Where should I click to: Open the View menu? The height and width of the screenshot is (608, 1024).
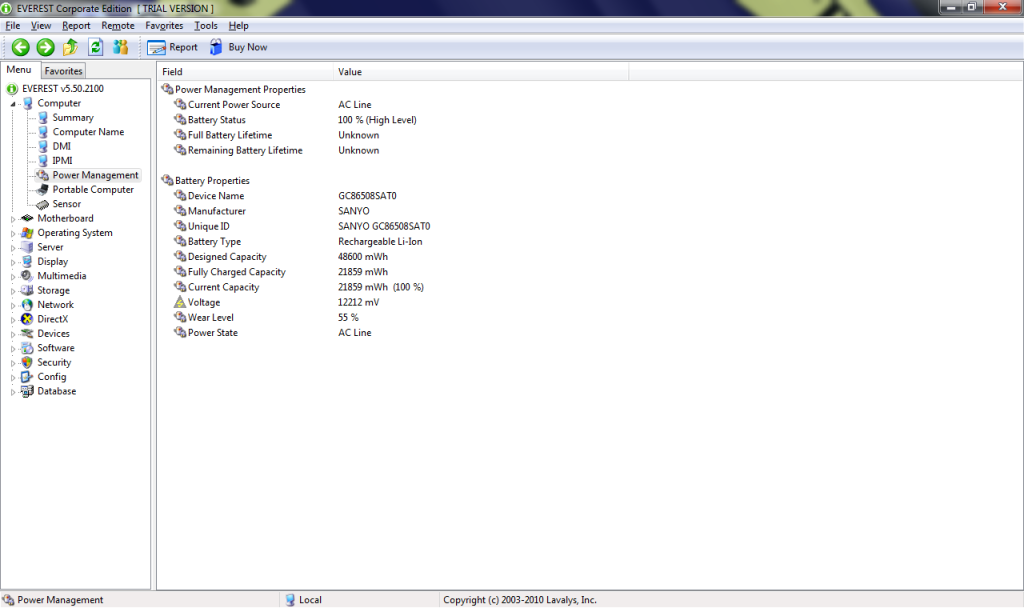point(40,25)
